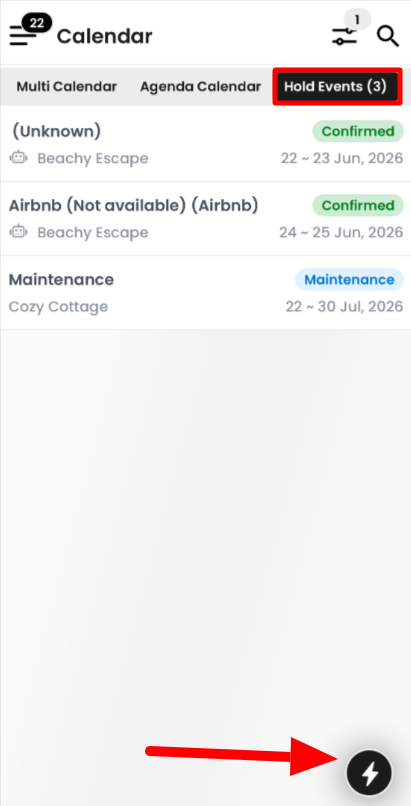The width and height of the screenshot is (411, 806).
Task: Click robot icon beside Airbnb event listing
Action: [18, 232]
